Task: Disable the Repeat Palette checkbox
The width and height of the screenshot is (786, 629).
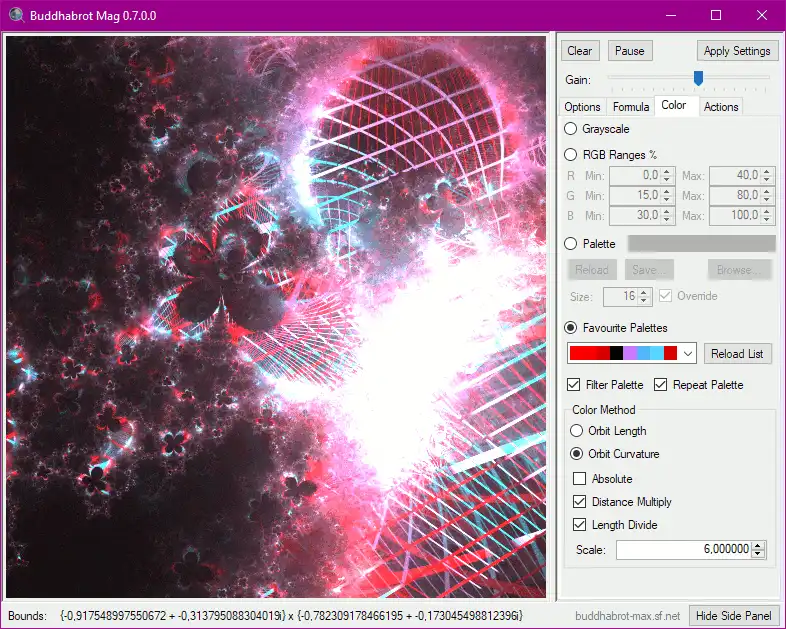Action: pyautogui.click(x=661, y=385)
